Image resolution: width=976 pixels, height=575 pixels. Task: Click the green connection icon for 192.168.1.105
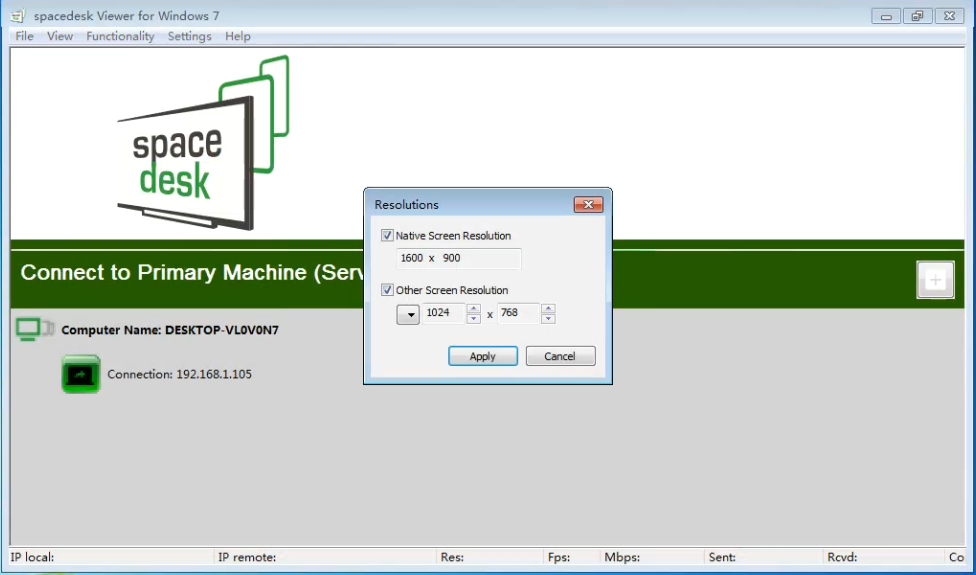coord(81,374)
